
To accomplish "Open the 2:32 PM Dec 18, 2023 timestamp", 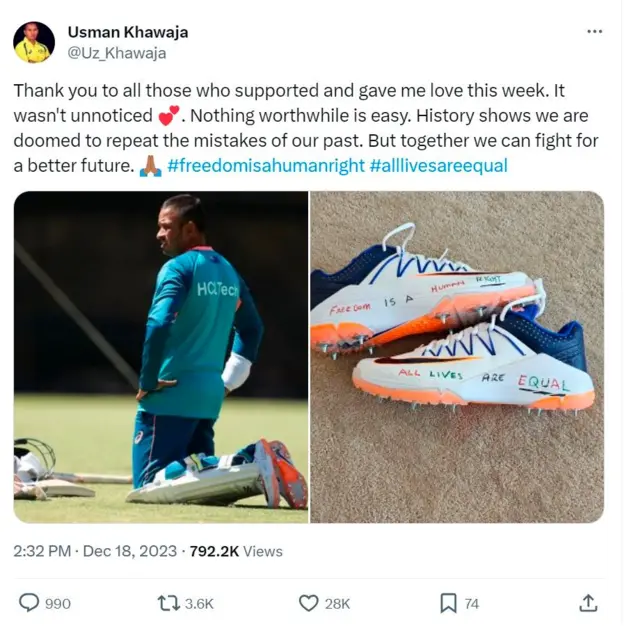I will [95, 551].
